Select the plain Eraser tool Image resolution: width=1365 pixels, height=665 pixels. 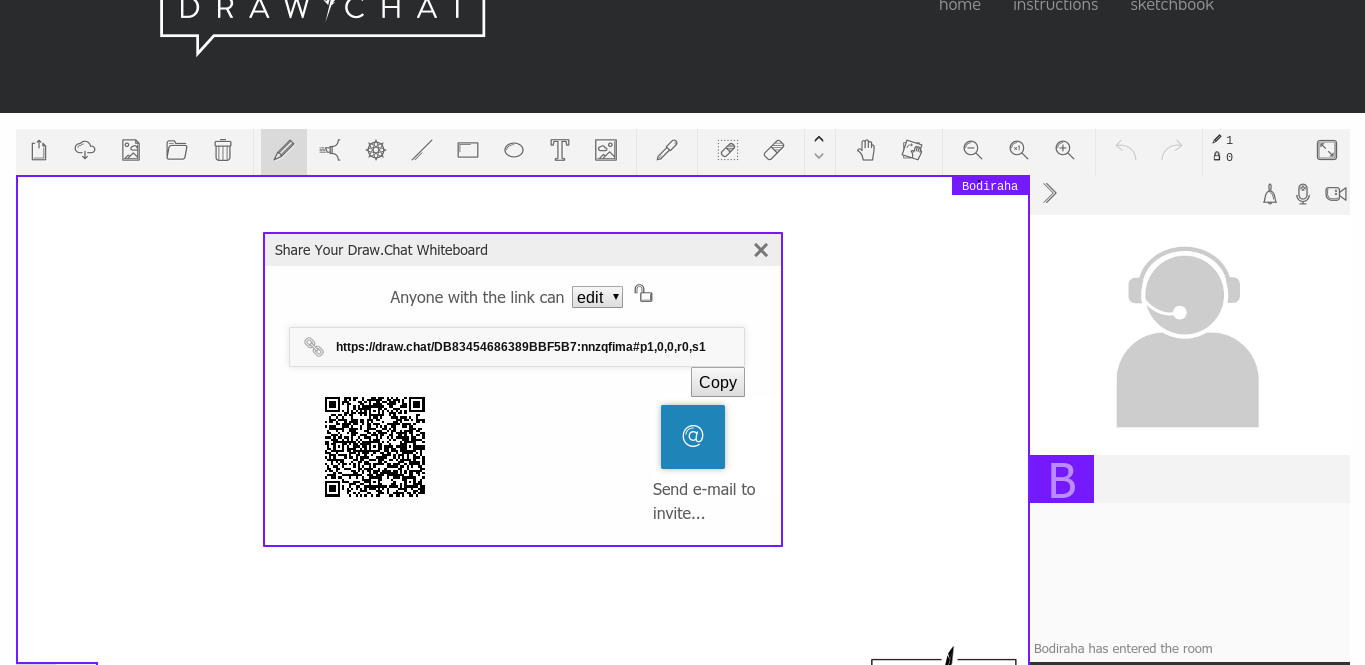click(x=774, y=150)
